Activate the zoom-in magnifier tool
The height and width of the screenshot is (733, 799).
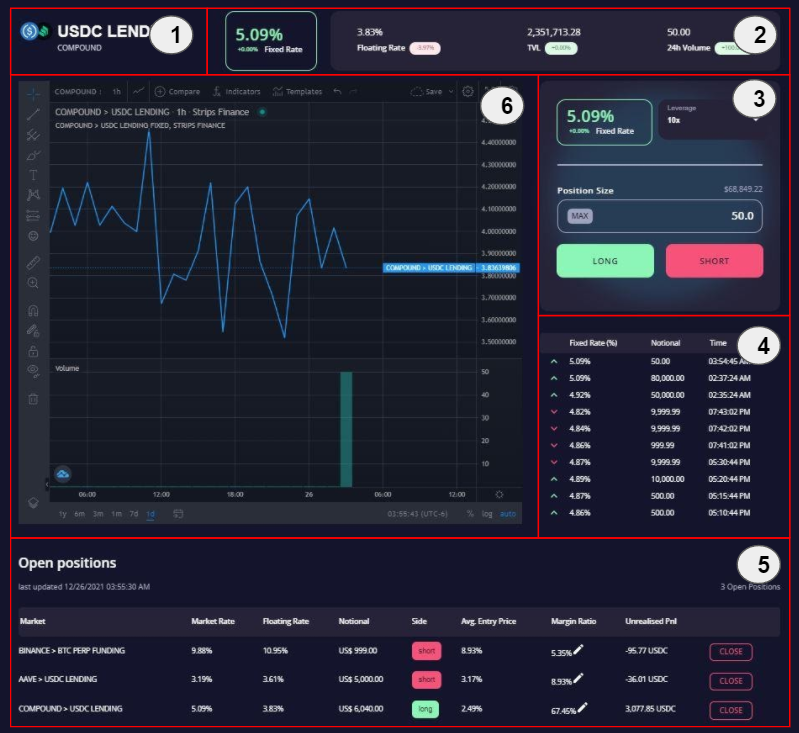click(x=34, y=283)
